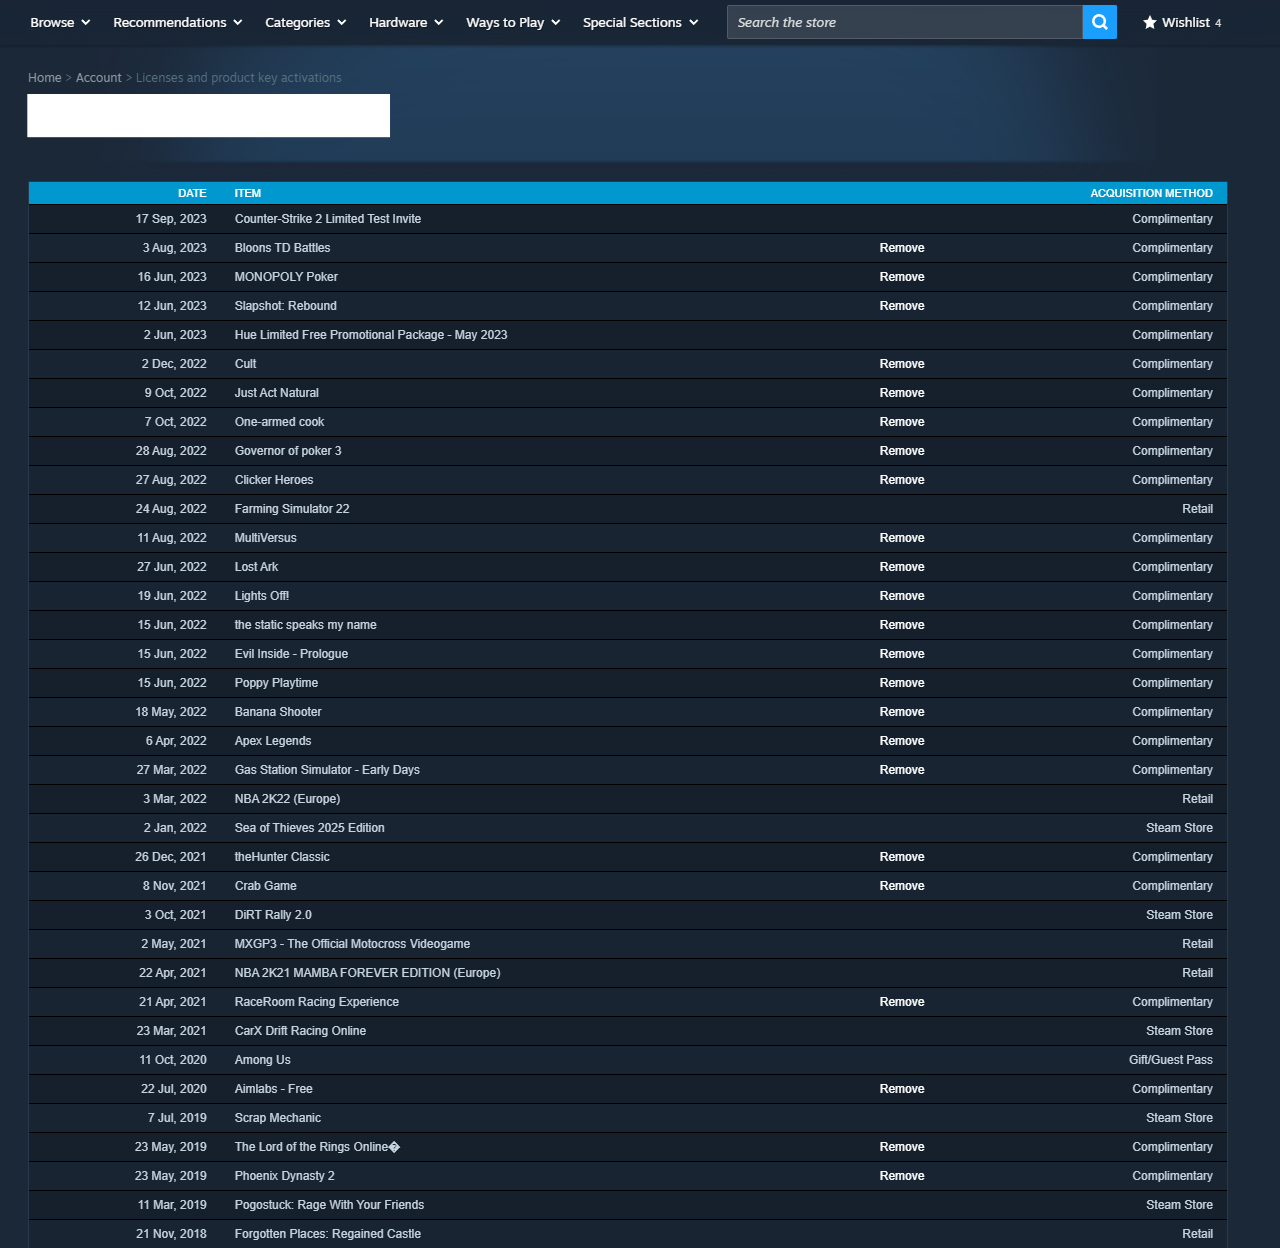Remove MONOPOLY Poker from licenses
This screenshot has height=1248, width=1280.
click(x=901, y=276)
